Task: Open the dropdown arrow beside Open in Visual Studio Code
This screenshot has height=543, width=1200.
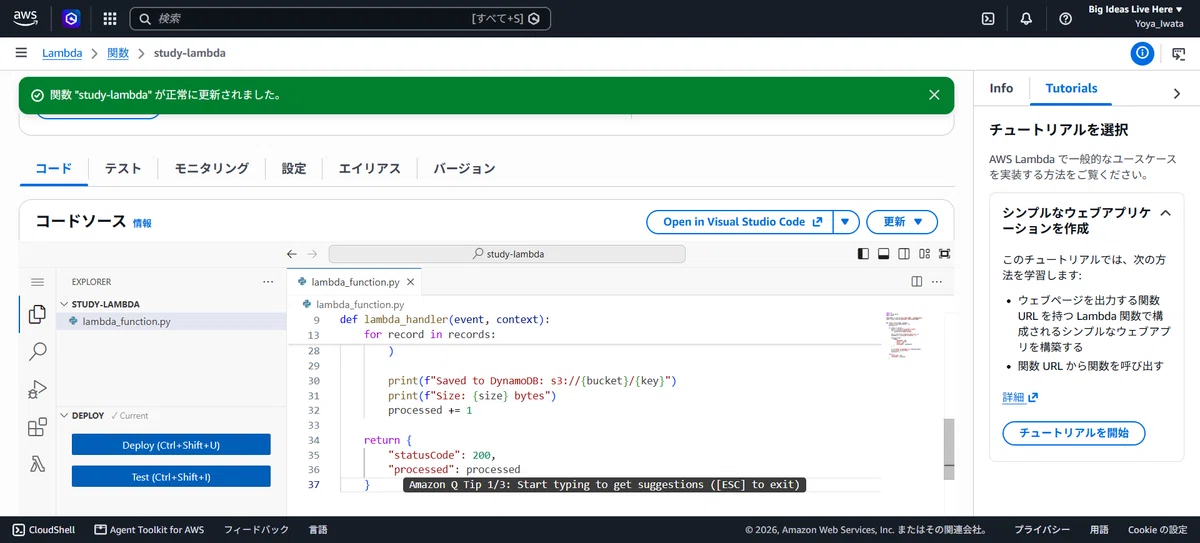Action: 847,222
